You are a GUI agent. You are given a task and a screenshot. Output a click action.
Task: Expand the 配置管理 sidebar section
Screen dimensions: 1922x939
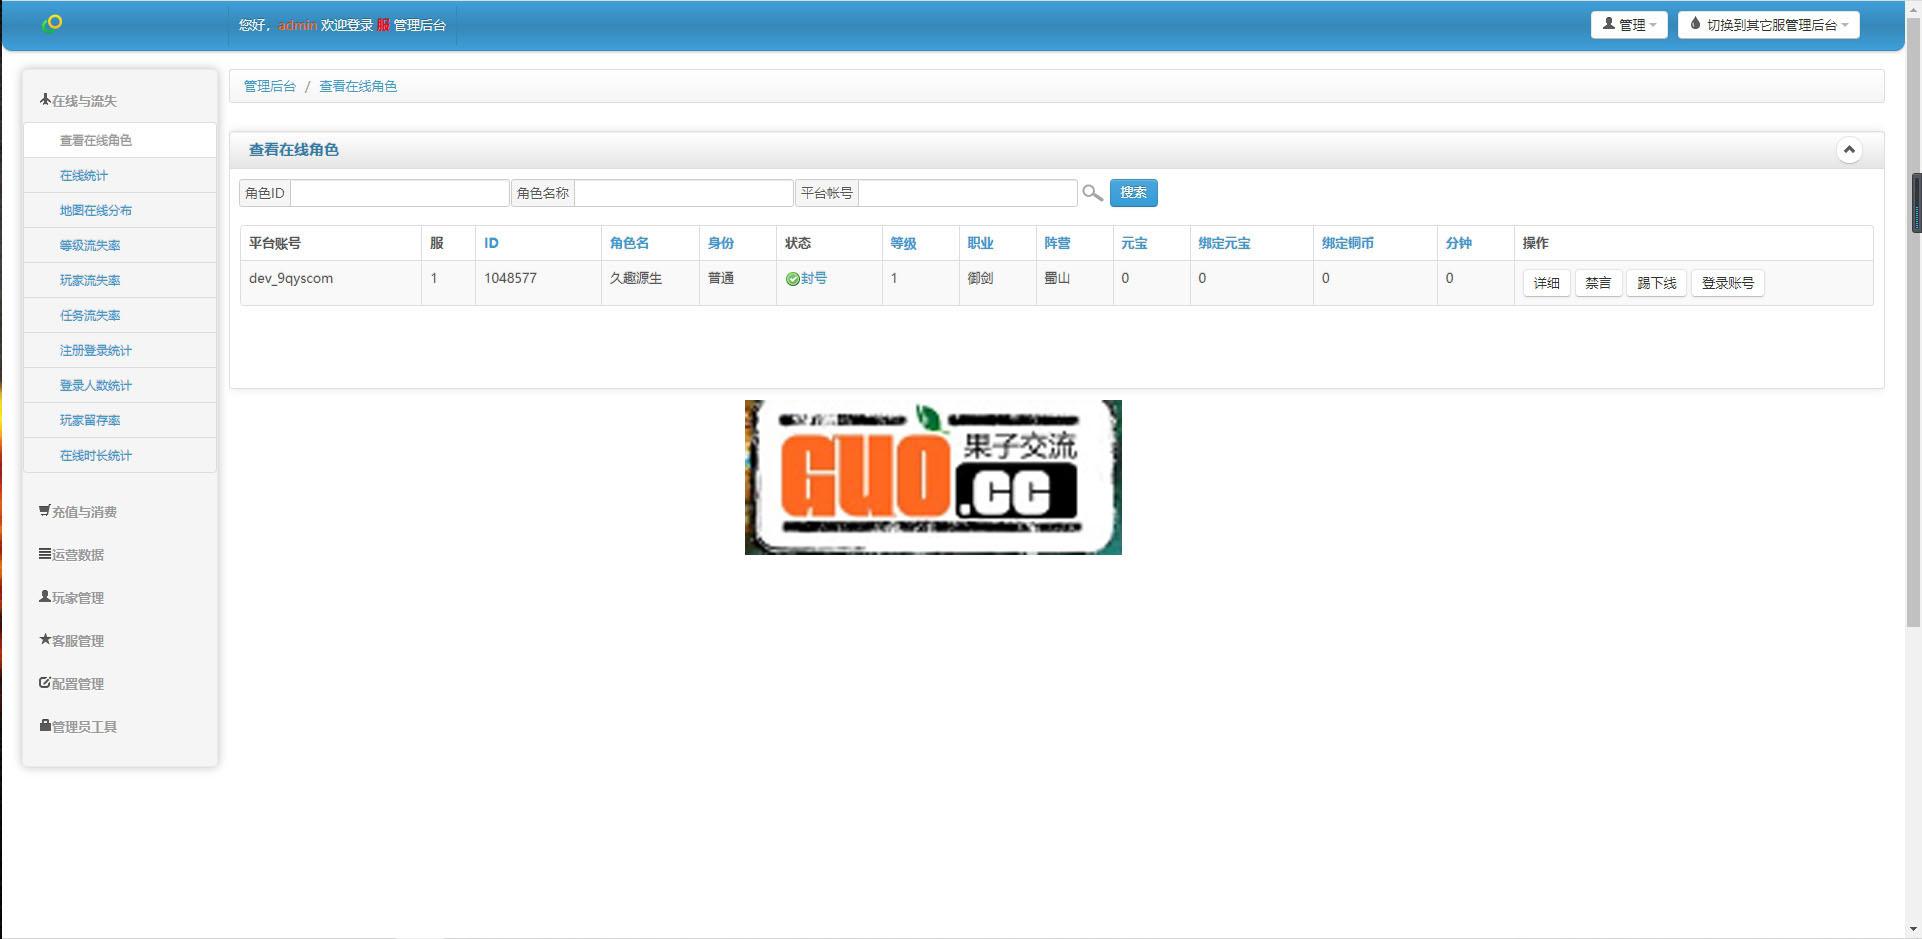click(71, 684)
